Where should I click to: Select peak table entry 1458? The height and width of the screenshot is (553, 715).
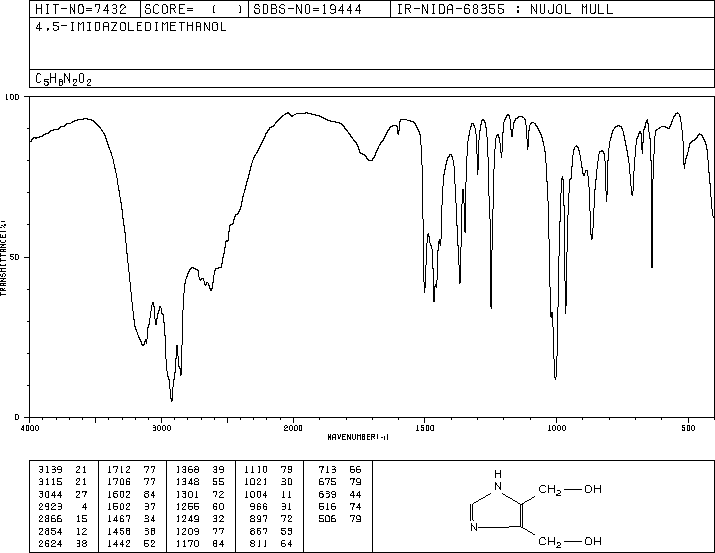click(x=119, y=531)
